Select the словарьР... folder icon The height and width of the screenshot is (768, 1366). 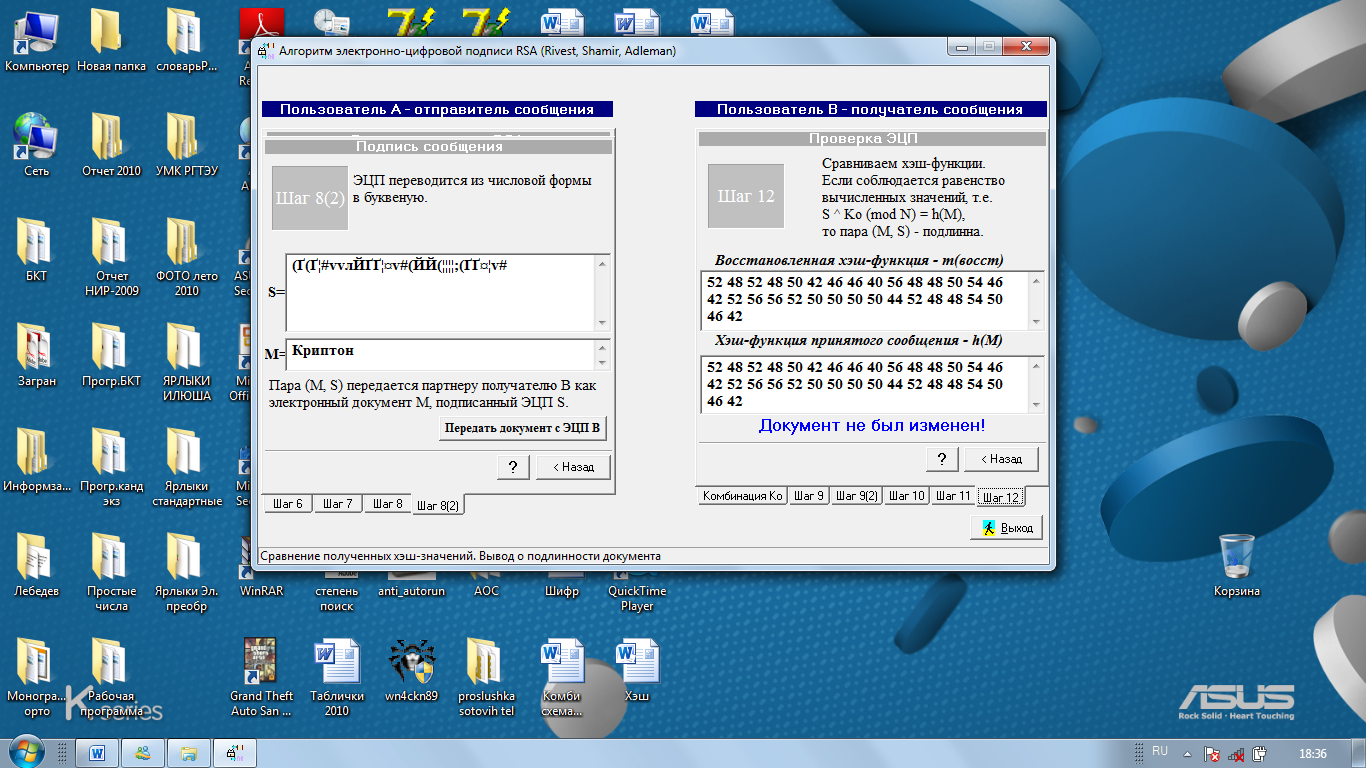187,40
